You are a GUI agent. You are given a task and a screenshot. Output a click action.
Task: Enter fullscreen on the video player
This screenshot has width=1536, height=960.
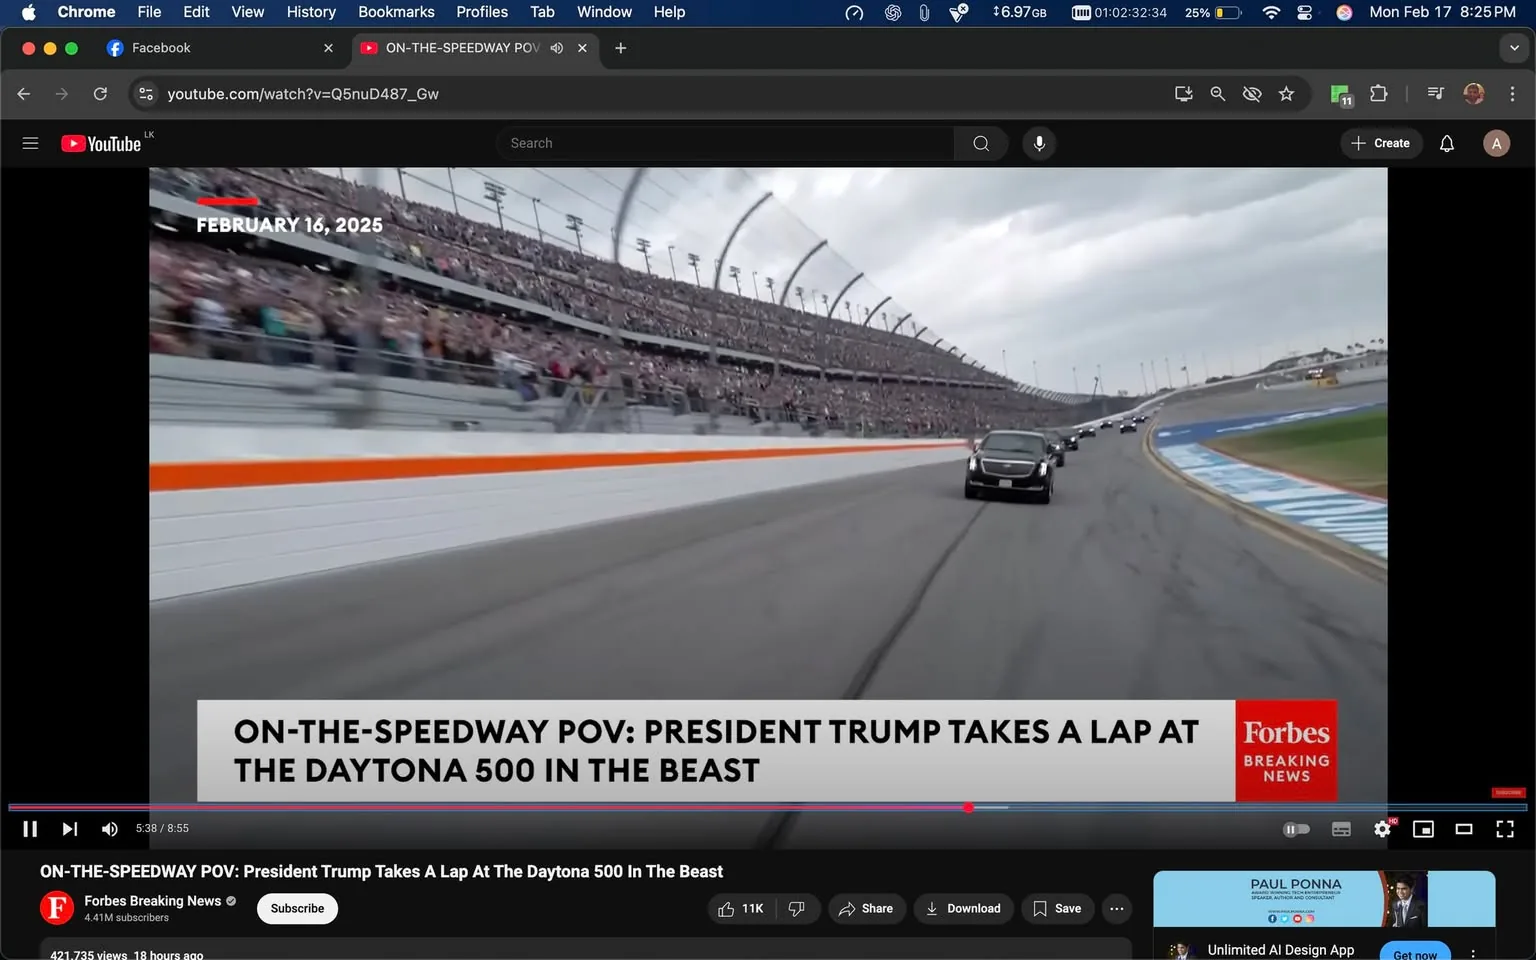point(1504,828)
